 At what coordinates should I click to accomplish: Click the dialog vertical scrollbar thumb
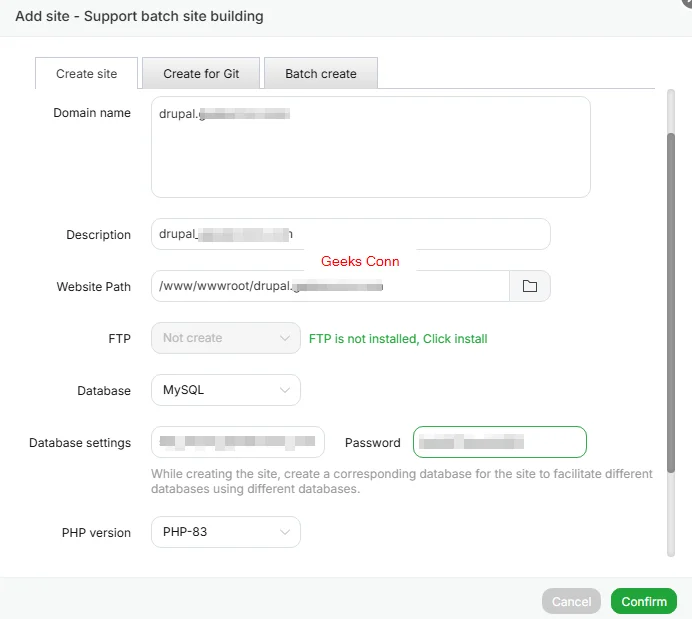click(x=671, y=302)
